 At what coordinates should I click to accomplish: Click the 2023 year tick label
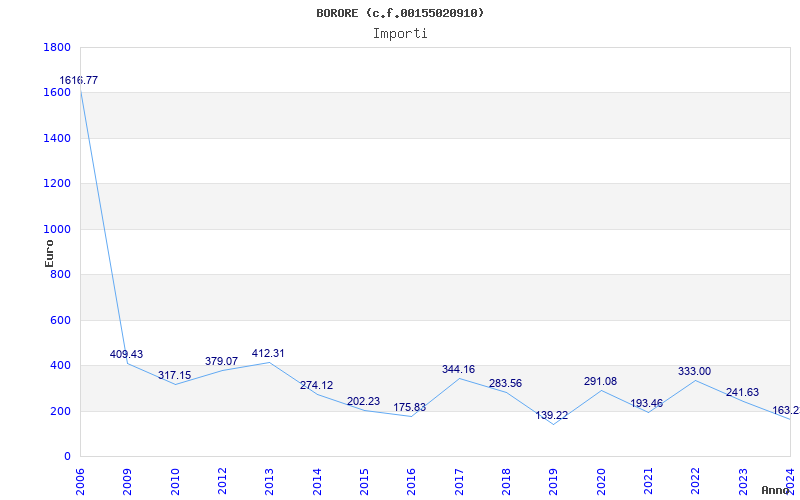743,482
